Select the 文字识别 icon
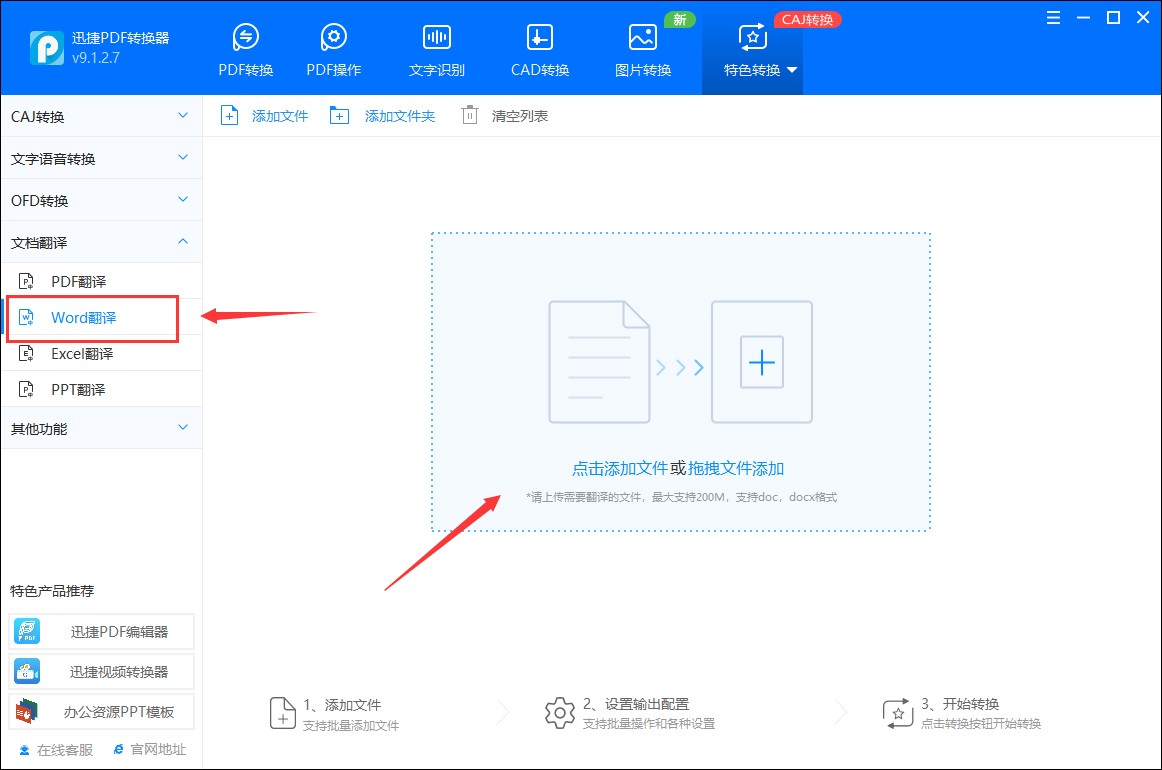The width and height of the screenshot is (1162, 770). coord(436,37)
